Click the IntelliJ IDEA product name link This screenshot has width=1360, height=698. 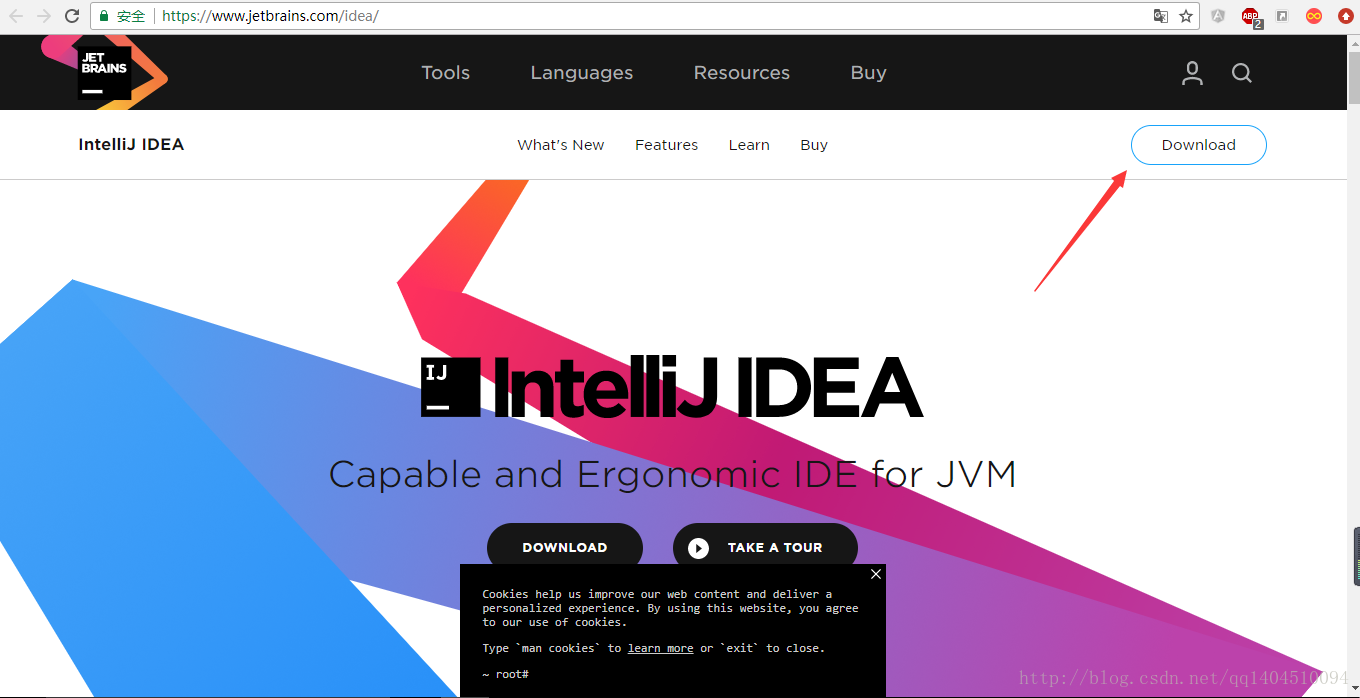(x=131, y=145)
